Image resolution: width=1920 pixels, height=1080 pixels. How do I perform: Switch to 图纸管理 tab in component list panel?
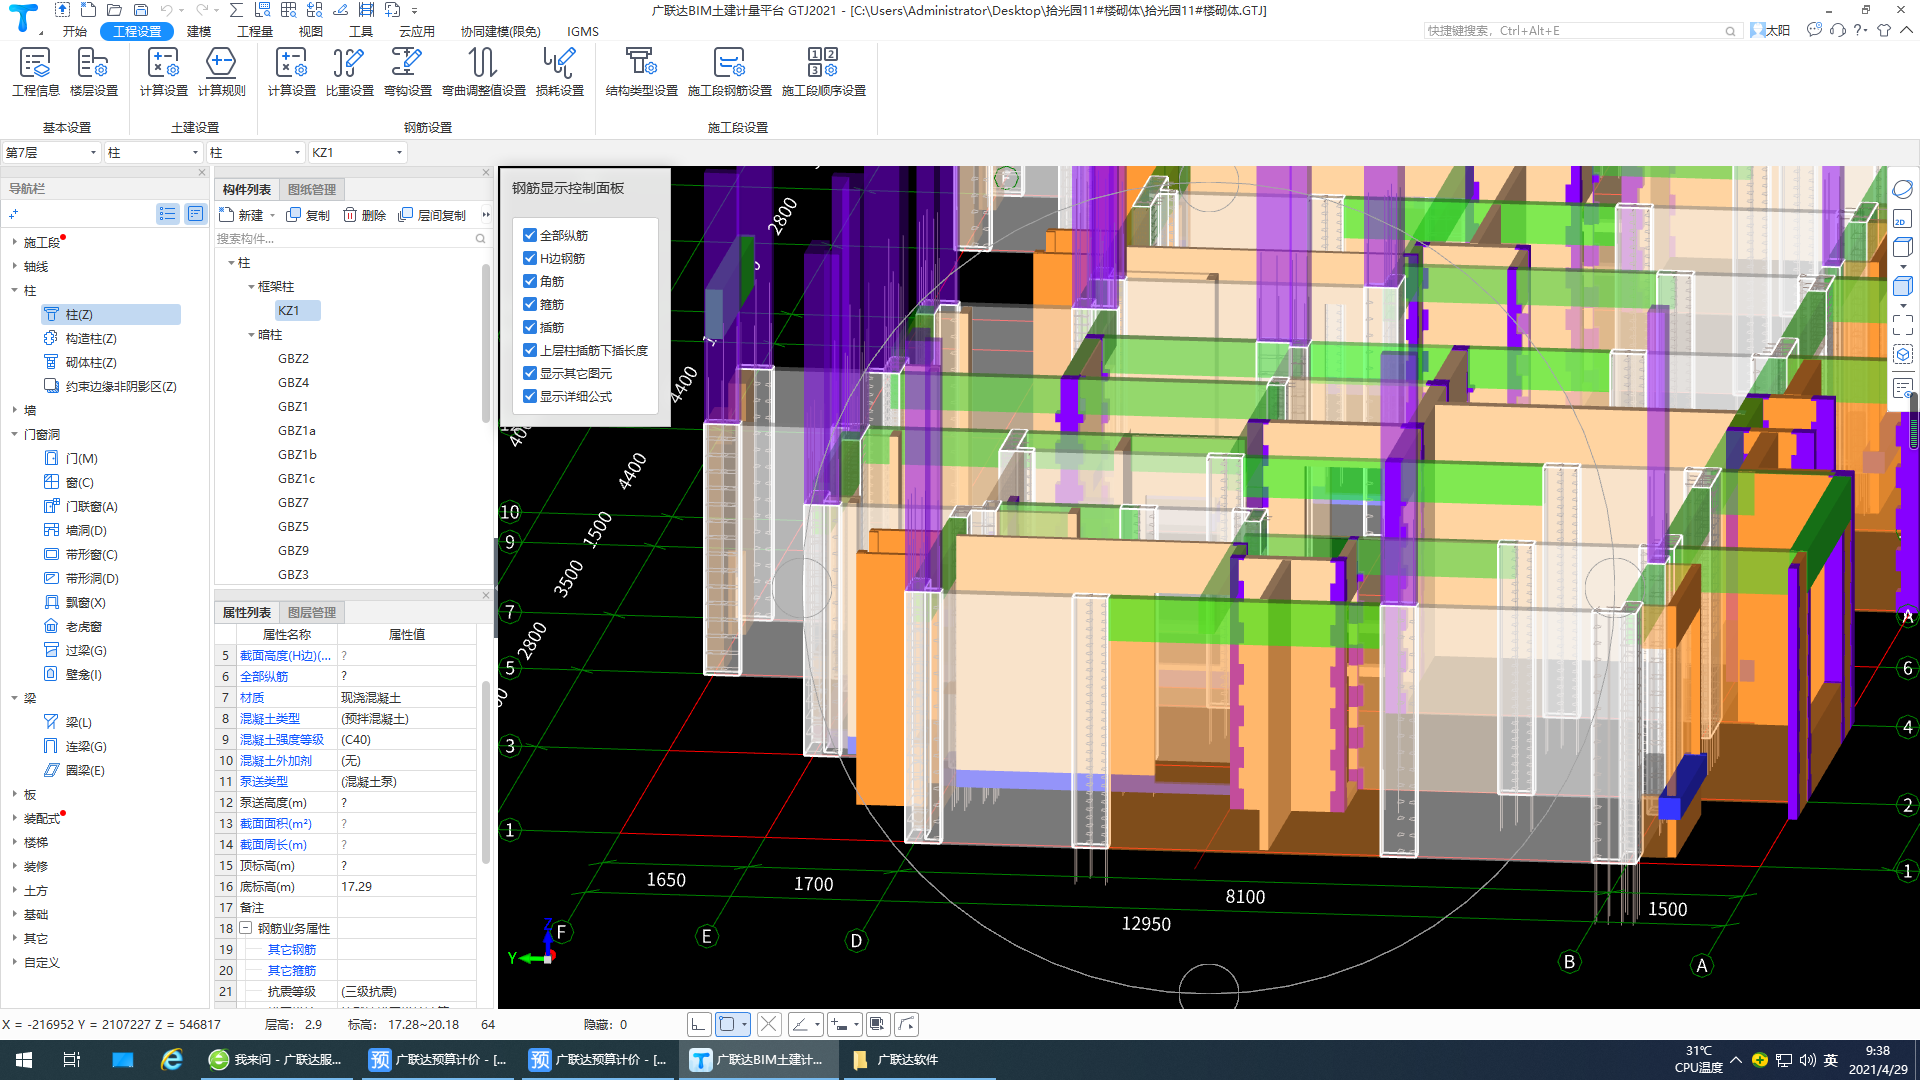(x=312, y=189)
